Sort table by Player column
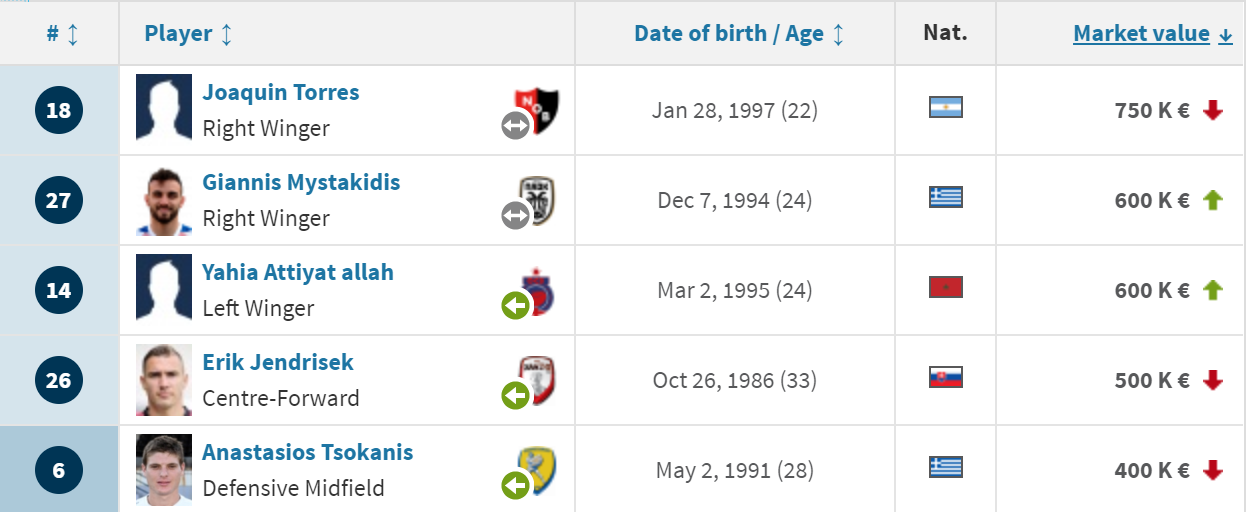 tap(188, 34)
